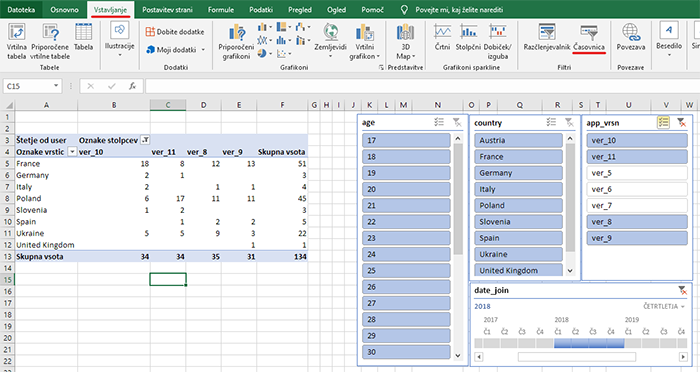Clear the date_join timeline filter

[682, 290]
